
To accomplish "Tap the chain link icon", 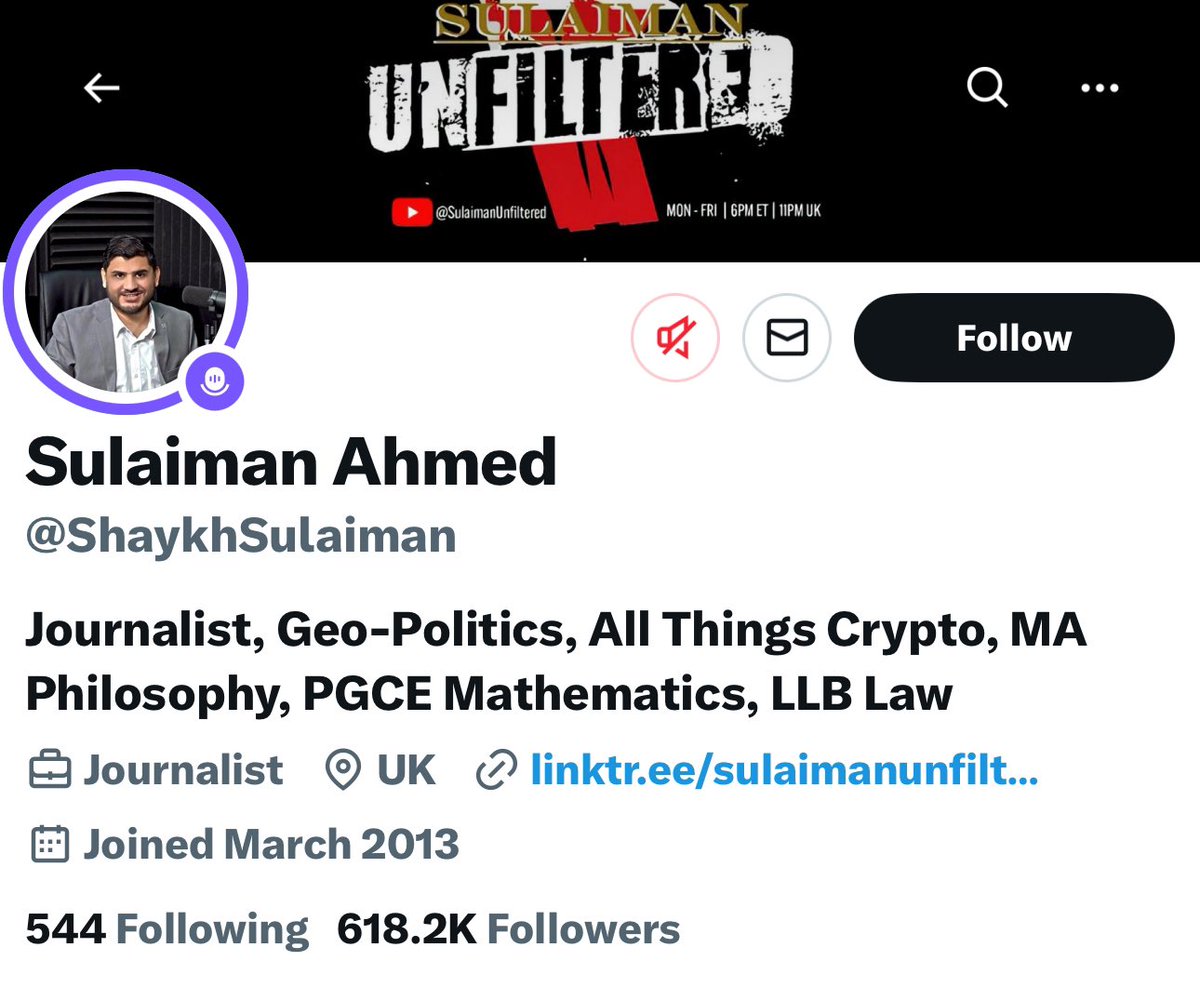I will pyautogui.click(x=496, y=771).
